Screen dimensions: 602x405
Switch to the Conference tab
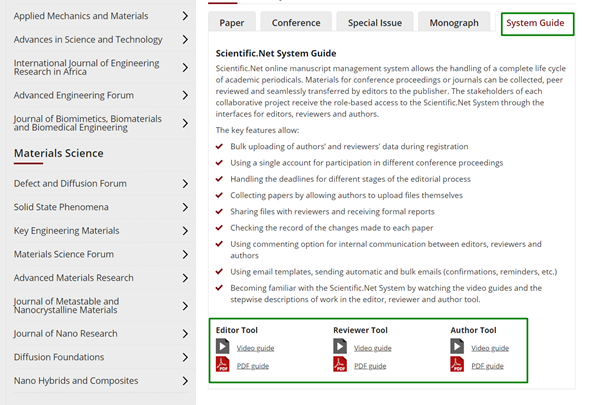[296, 22]
